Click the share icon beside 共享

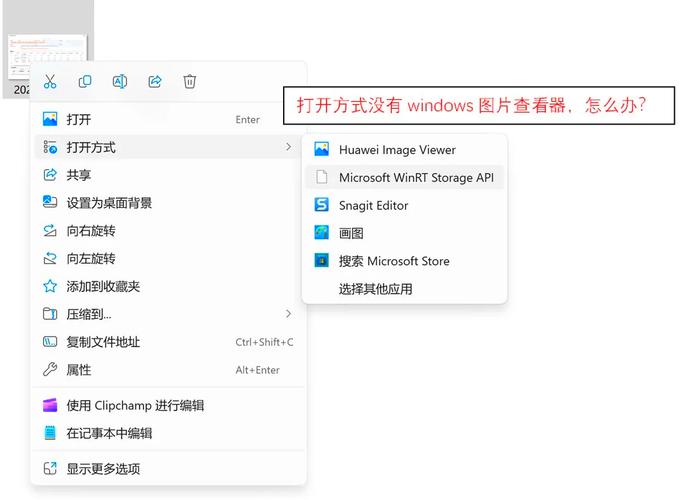click(50, 175)
